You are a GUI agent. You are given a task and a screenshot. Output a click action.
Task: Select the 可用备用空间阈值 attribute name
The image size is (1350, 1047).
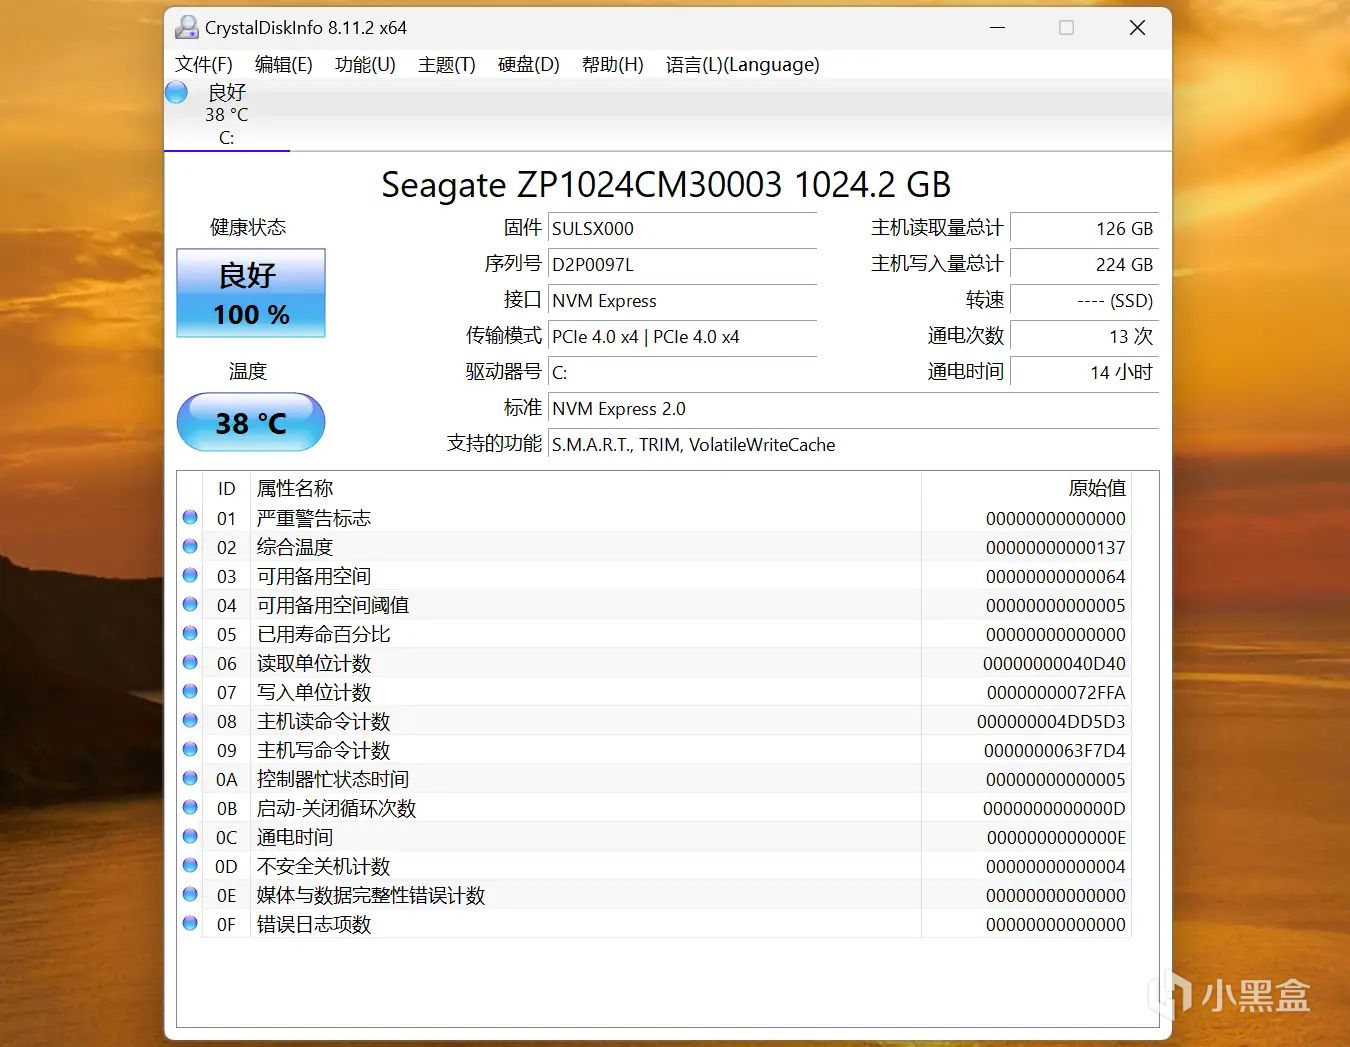pyautogui.click(x=333, y=605)
